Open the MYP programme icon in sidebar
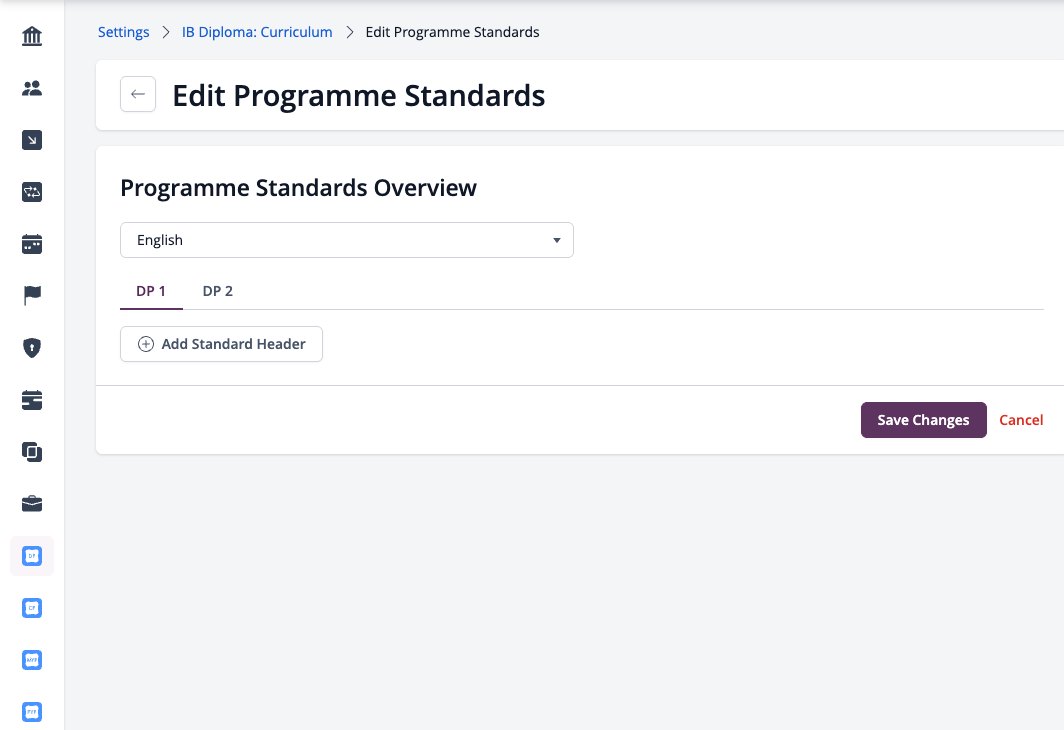This screenshot has width=1064, height=730. (x=32, y=660)
